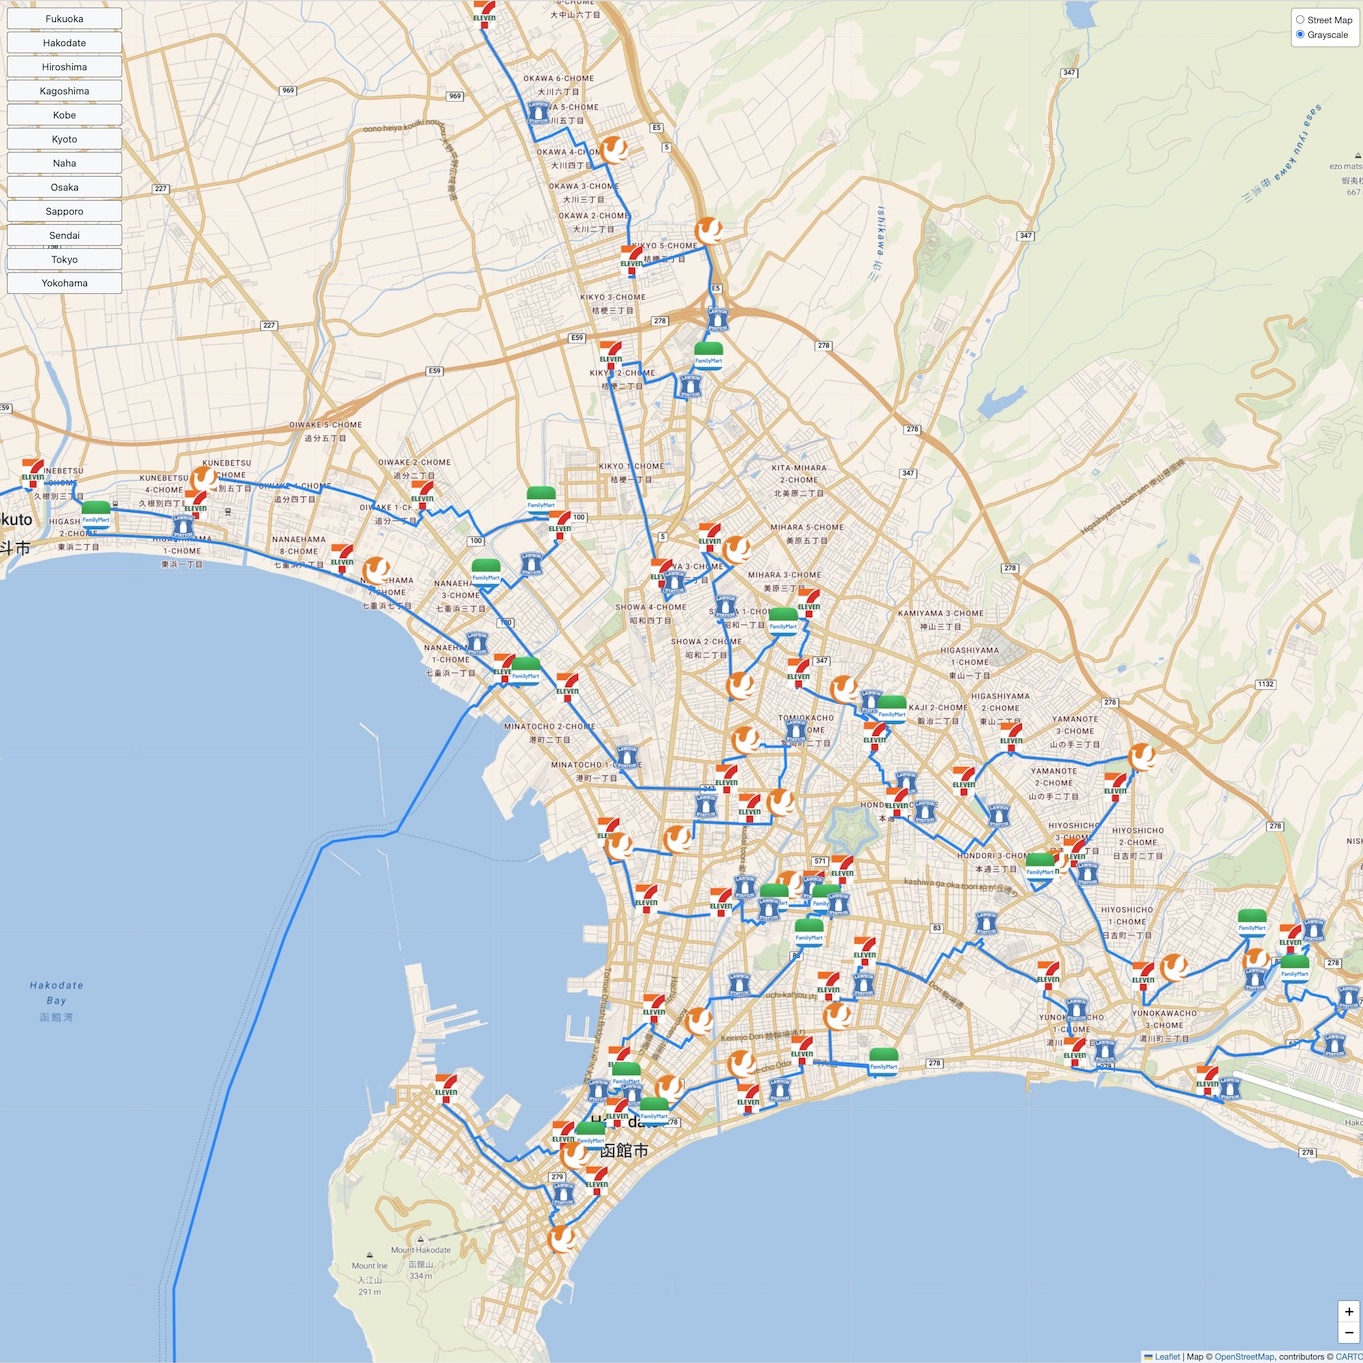
Task: Select the Grayscale radio option
Action: coord(1300,35)
